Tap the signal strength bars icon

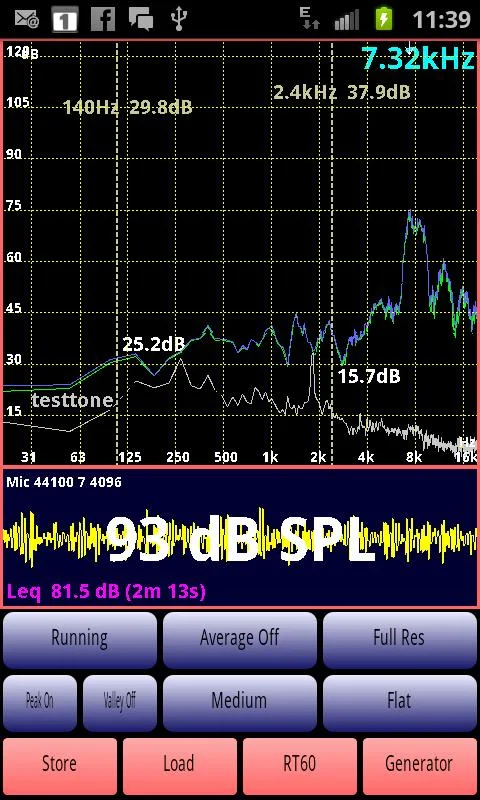tap(346, 19)
